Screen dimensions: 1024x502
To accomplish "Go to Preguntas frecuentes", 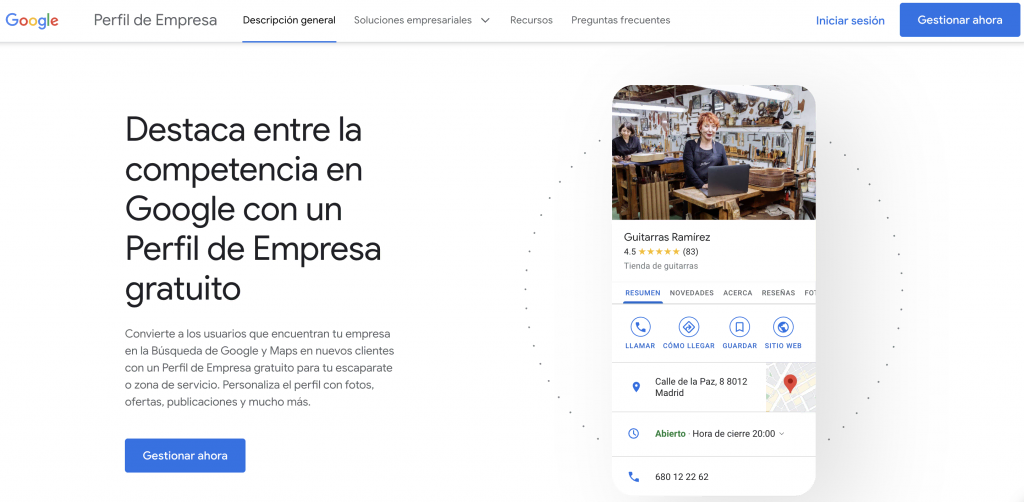I will pyautogui.click(x=620, y=20).
